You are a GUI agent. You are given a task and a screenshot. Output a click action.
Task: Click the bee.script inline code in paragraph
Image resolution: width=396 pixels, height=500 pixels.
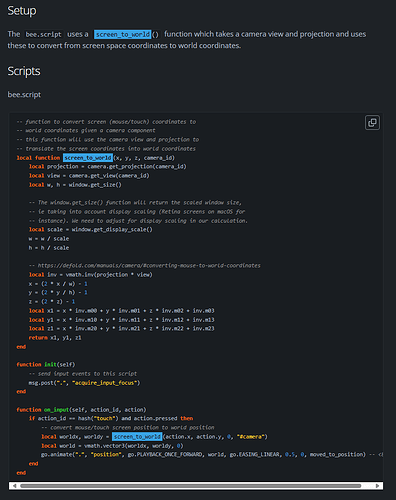click(x=44, y=34)
